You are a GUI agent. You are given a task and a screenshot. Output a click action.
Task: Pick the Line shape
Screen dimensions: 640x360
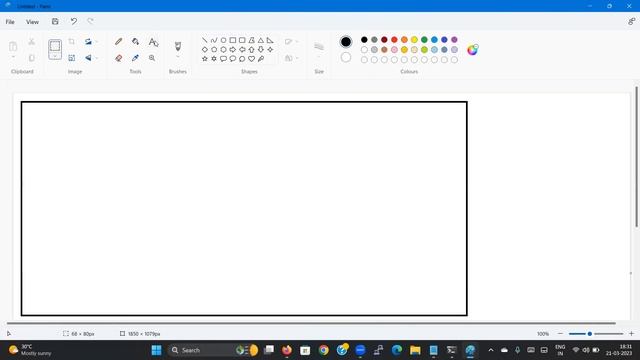(204, 40)
